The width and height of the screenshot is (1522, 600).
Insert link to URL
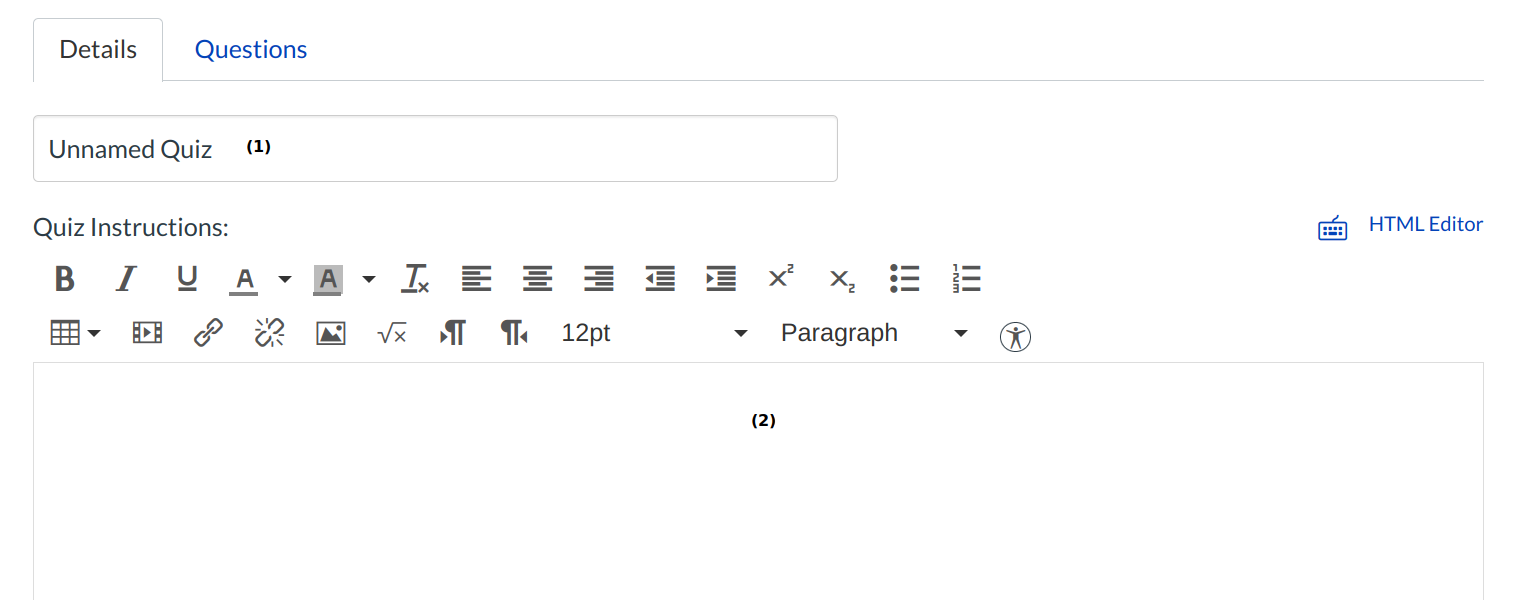(x=208, y=333)
